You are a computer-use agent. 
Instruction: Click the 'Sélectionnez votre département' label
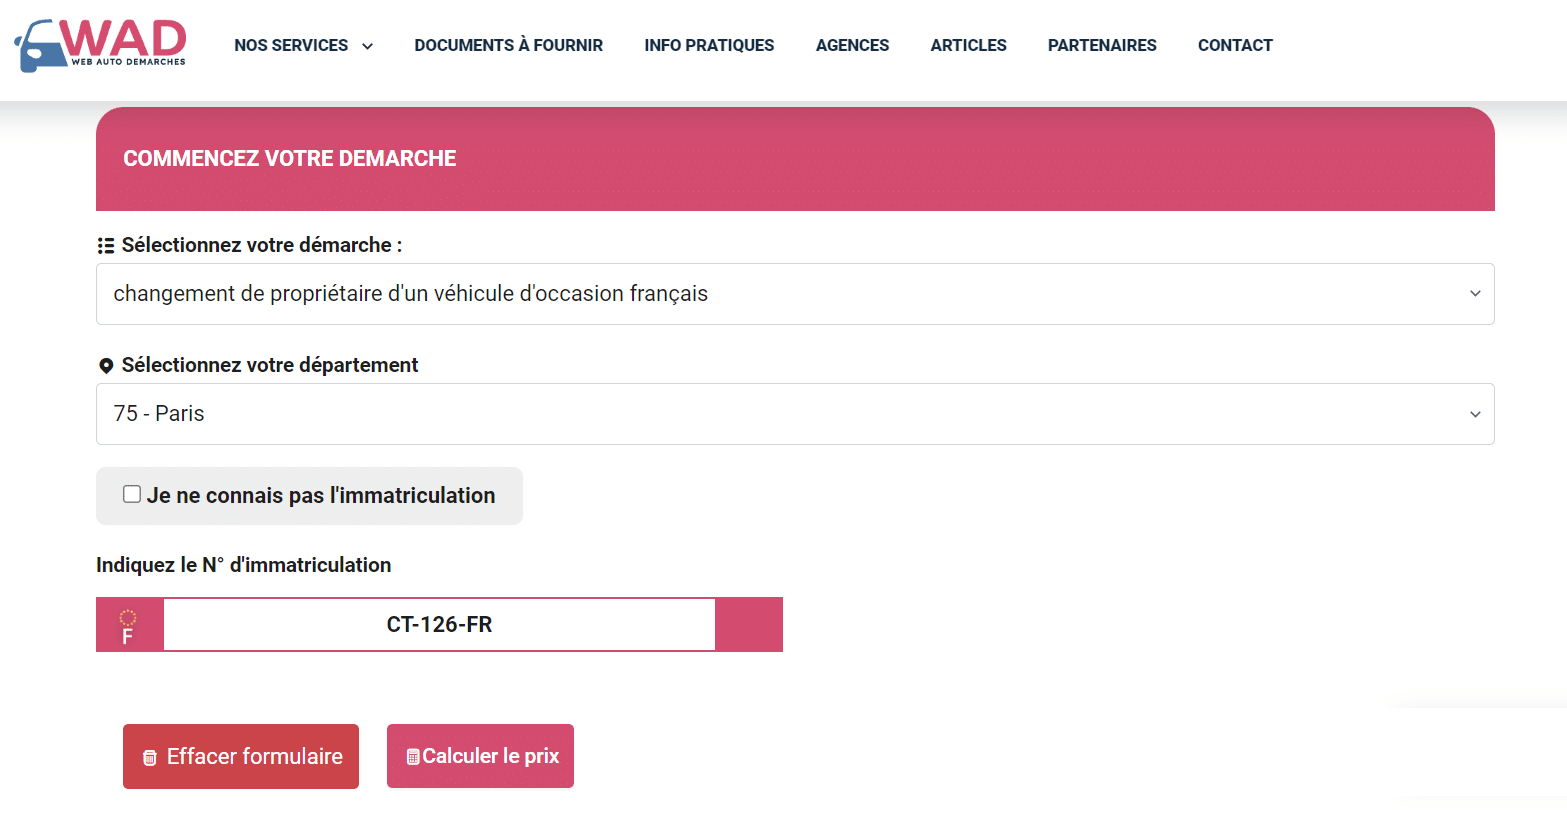[270, 365]
